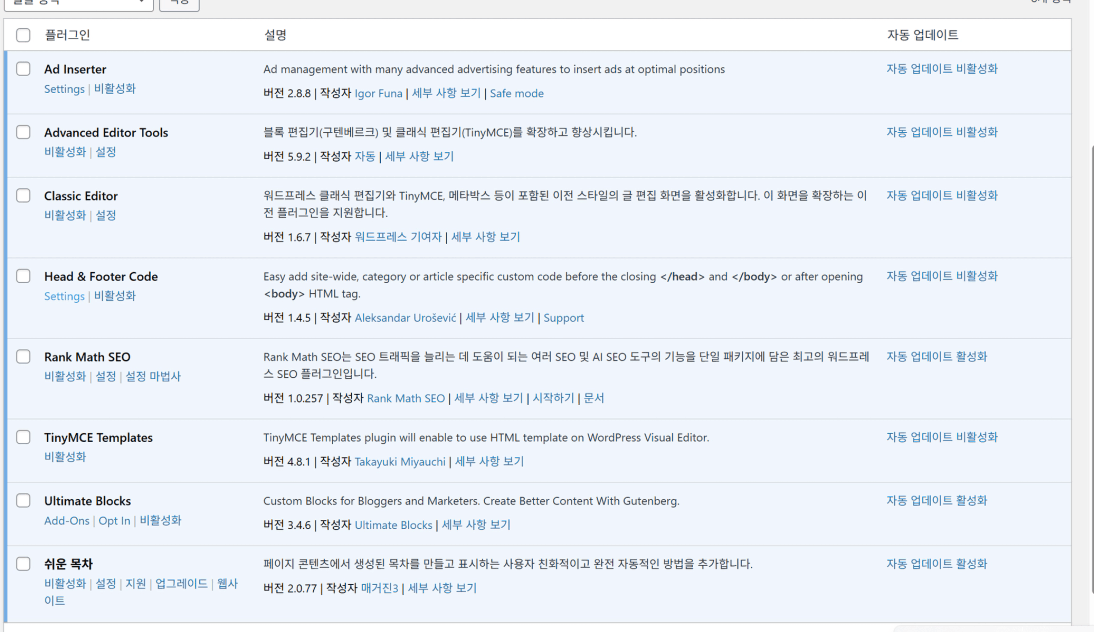The width and height of the screenshot is (1094, 632).
Task: Open 쉬운 목차 설정 link
Action: point(106,584)
